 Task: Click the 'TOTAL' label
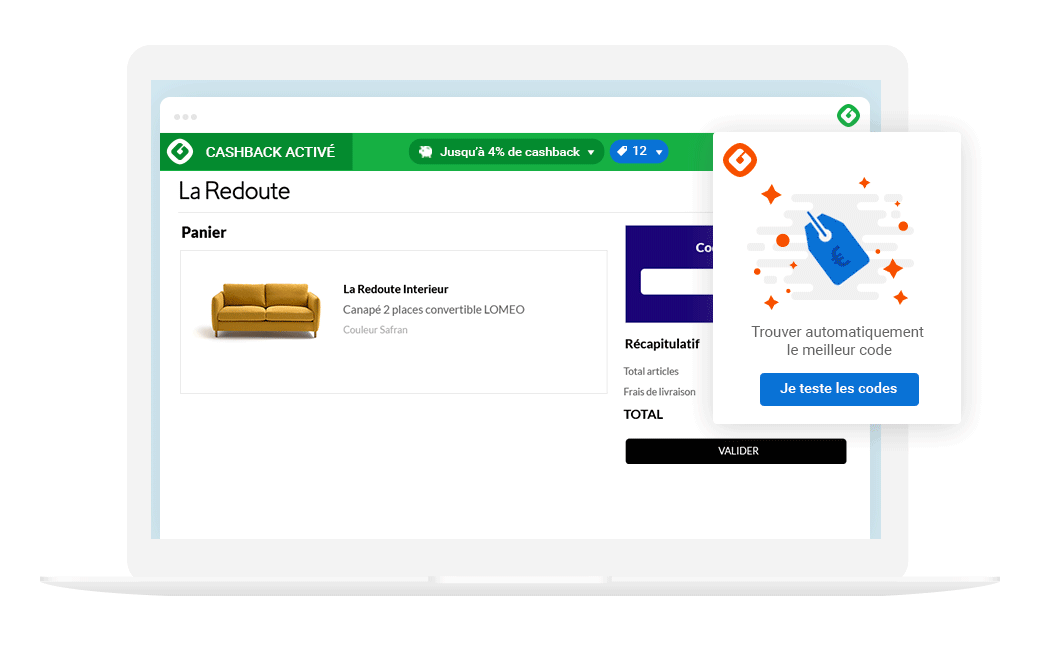click(643, 414)
